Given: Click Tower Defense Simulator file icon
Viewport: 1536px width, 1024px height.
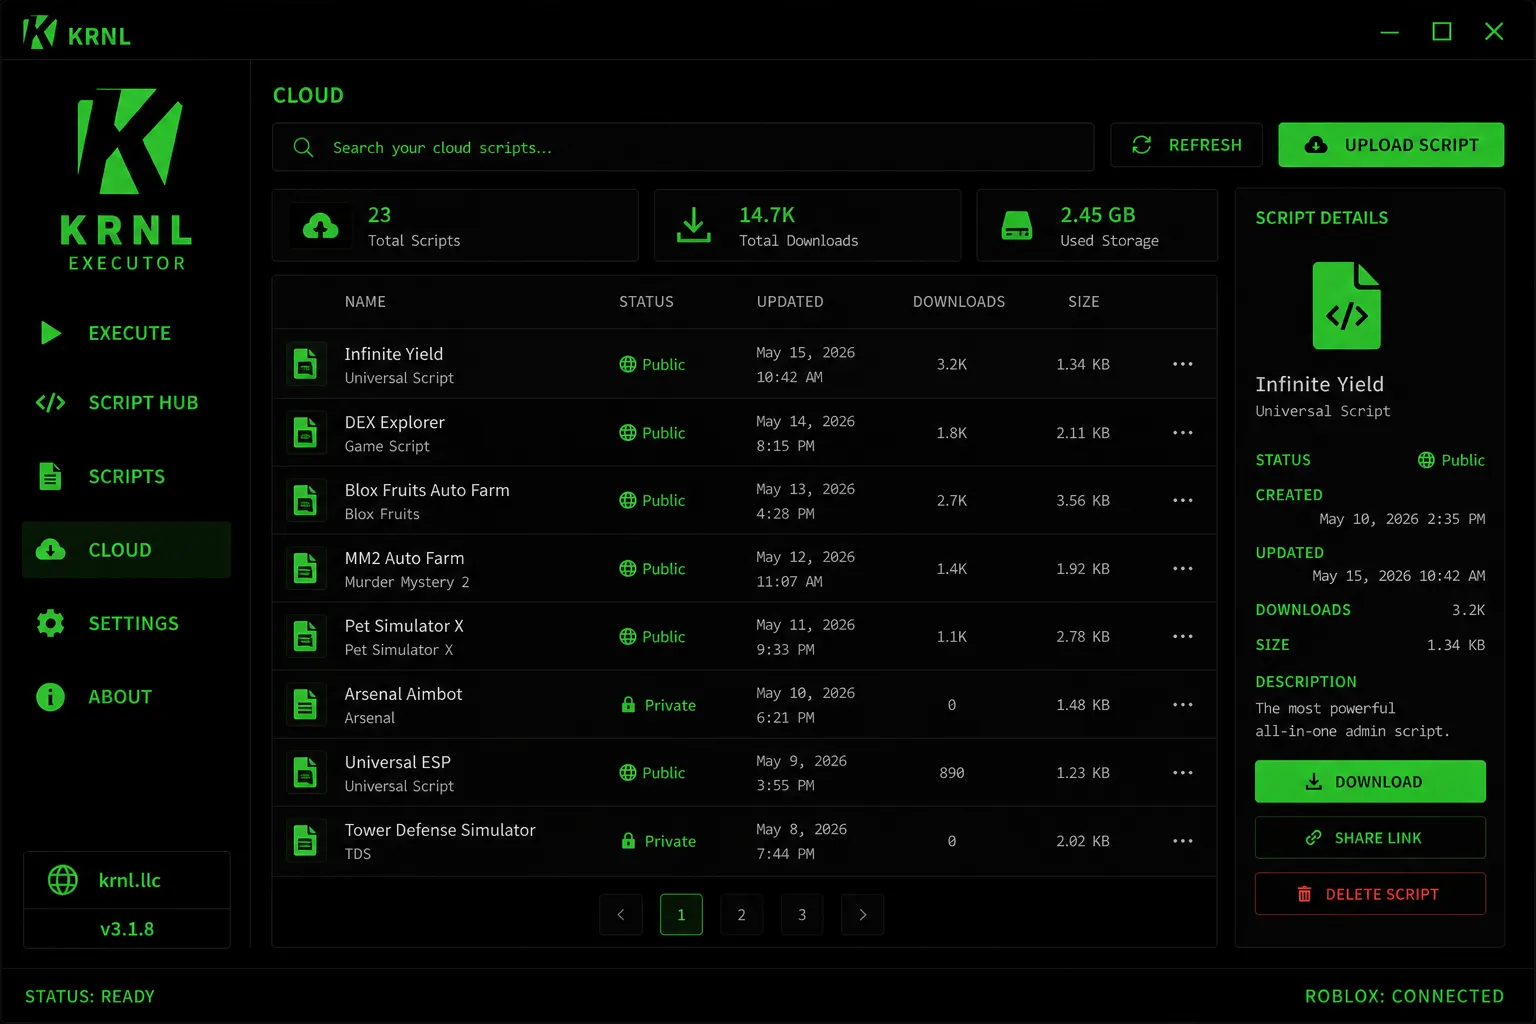Looking at the screenshot, I should (305, 841).
